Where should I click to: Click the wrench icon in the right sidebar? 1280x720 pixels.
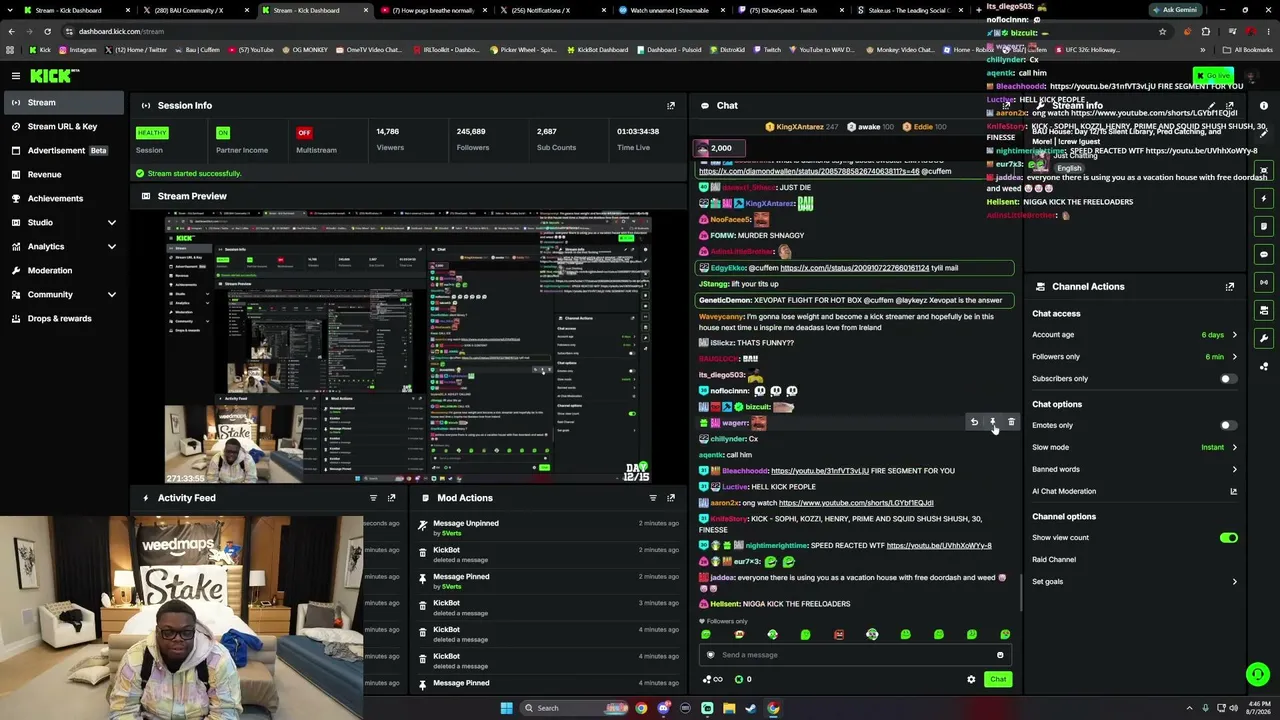[1264, 338]
